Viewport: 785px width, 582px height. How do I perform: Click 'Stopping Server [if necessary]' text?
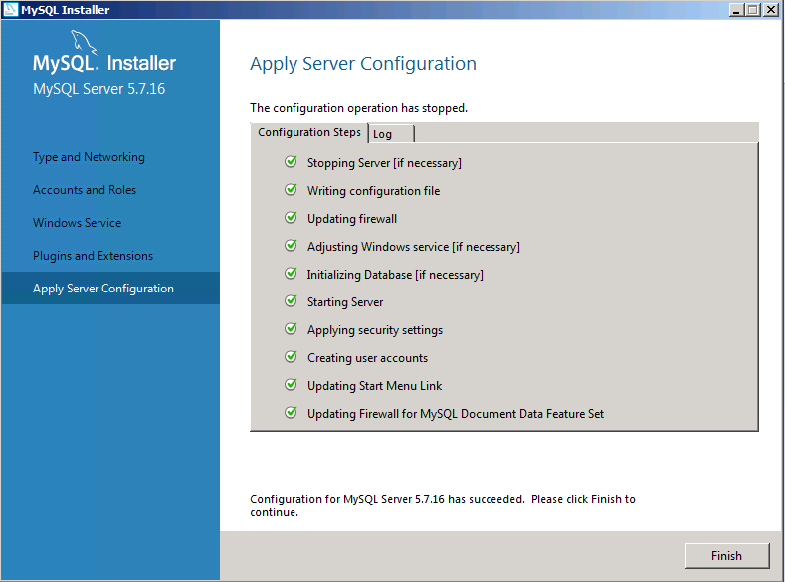coord(384,163)
